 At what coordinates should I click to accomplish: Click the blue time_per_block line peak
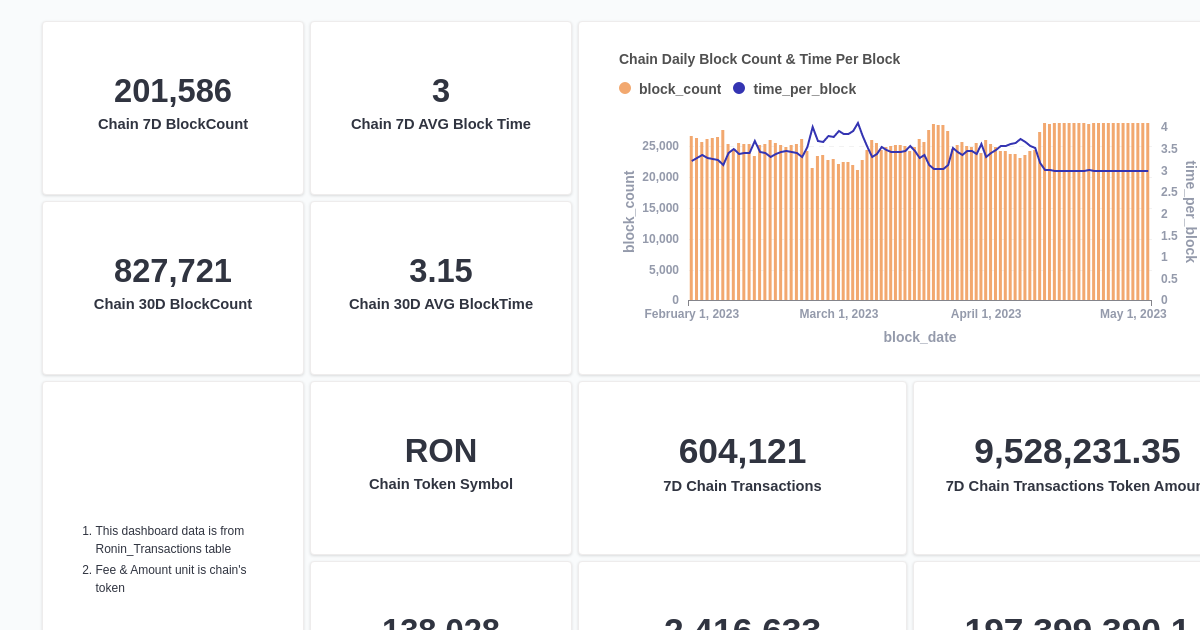pyautogui.click(x=858, y=123)
